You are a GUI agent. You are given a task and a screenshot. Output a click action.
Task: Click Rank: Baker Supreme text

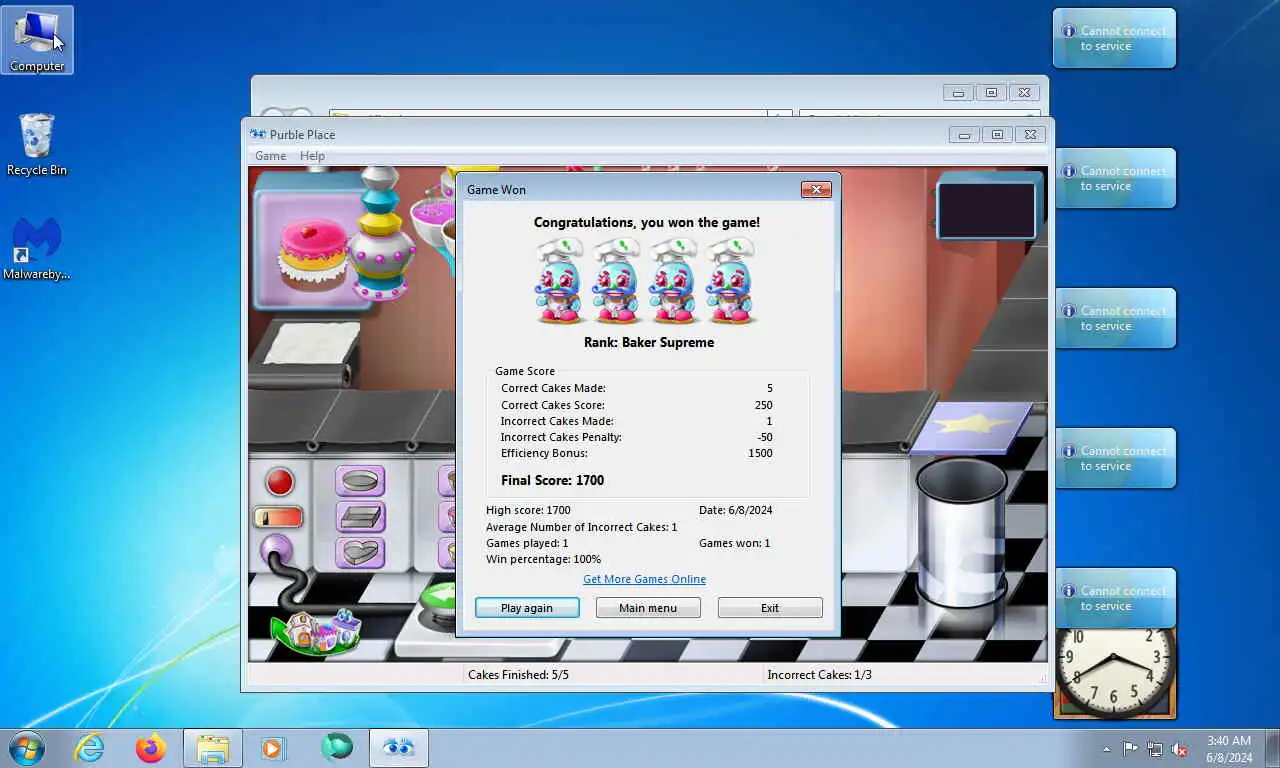pos(649,342)
